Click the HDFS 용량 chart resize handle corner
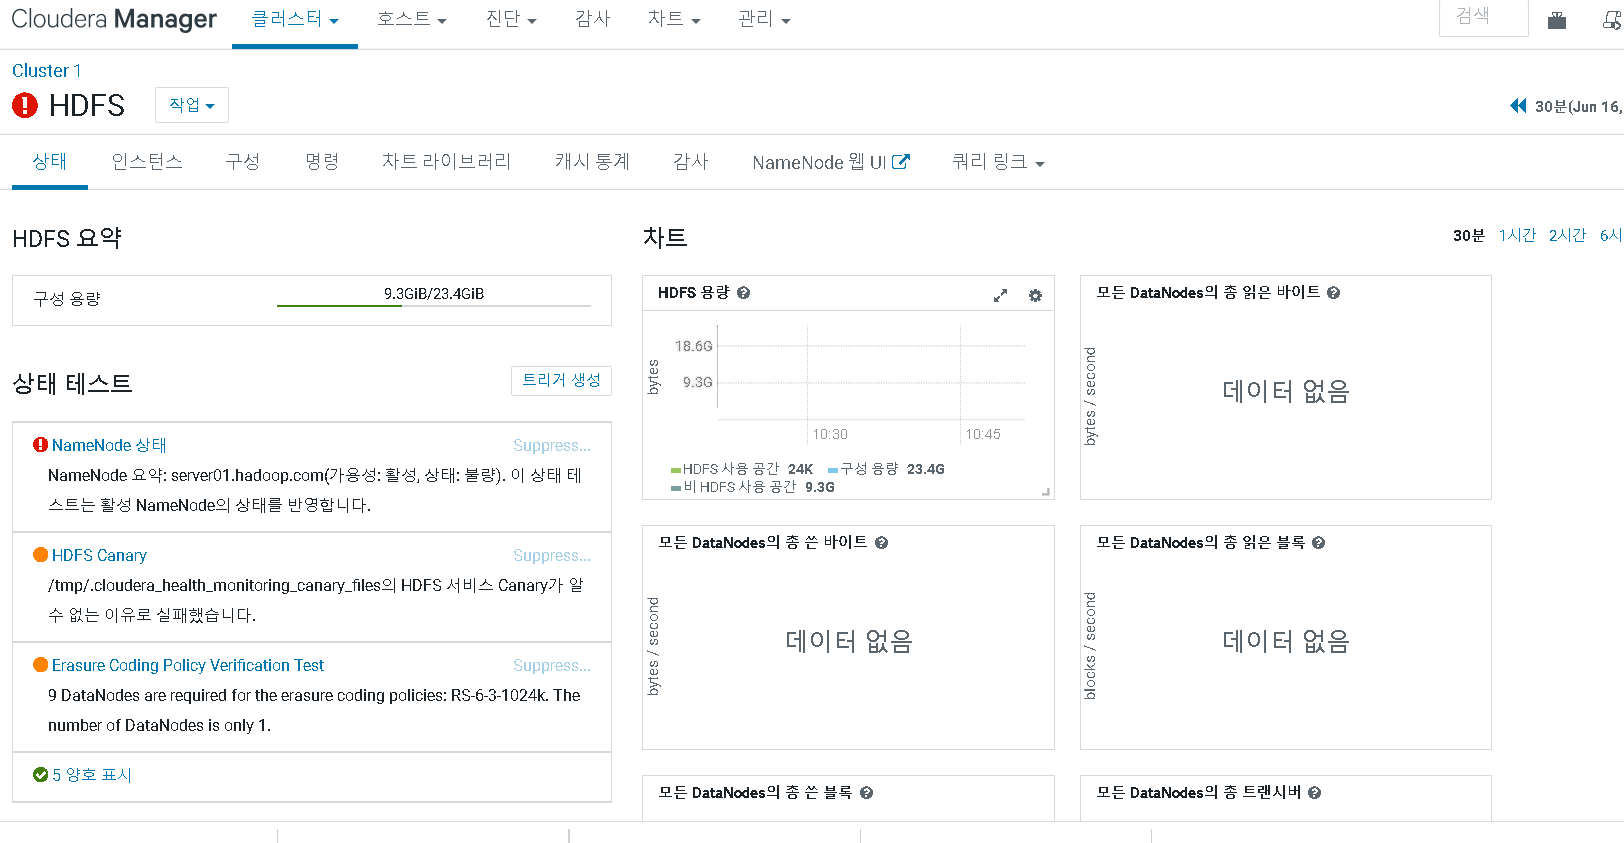 pos(1046,491)
